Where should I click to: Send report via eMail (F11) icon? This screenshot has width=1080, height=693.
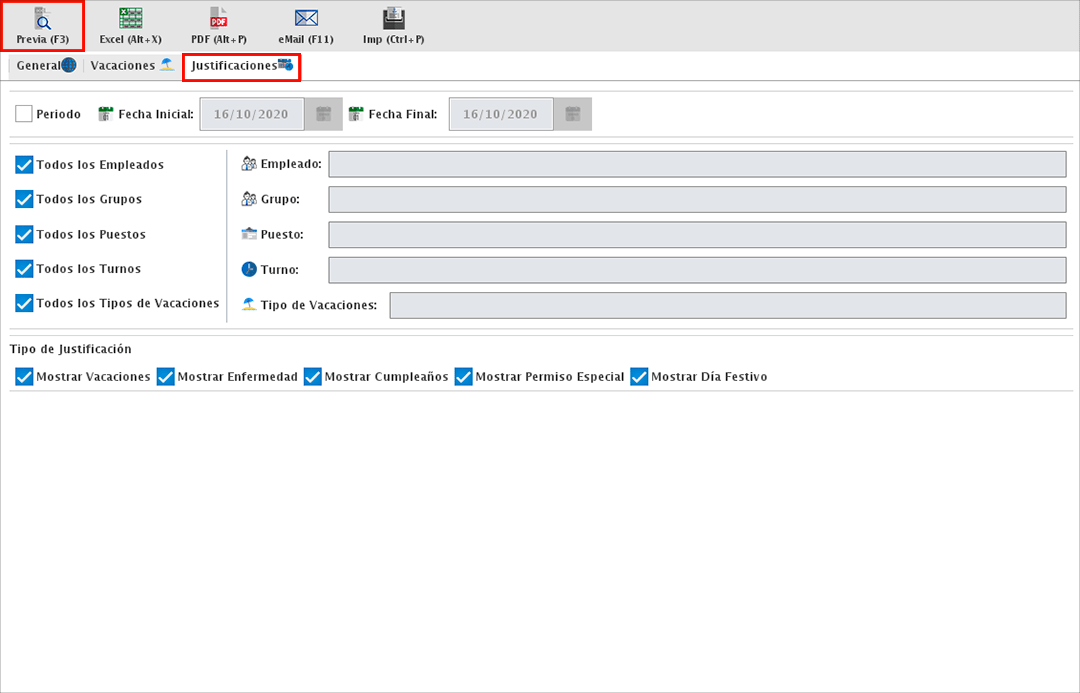pos(306,19)
